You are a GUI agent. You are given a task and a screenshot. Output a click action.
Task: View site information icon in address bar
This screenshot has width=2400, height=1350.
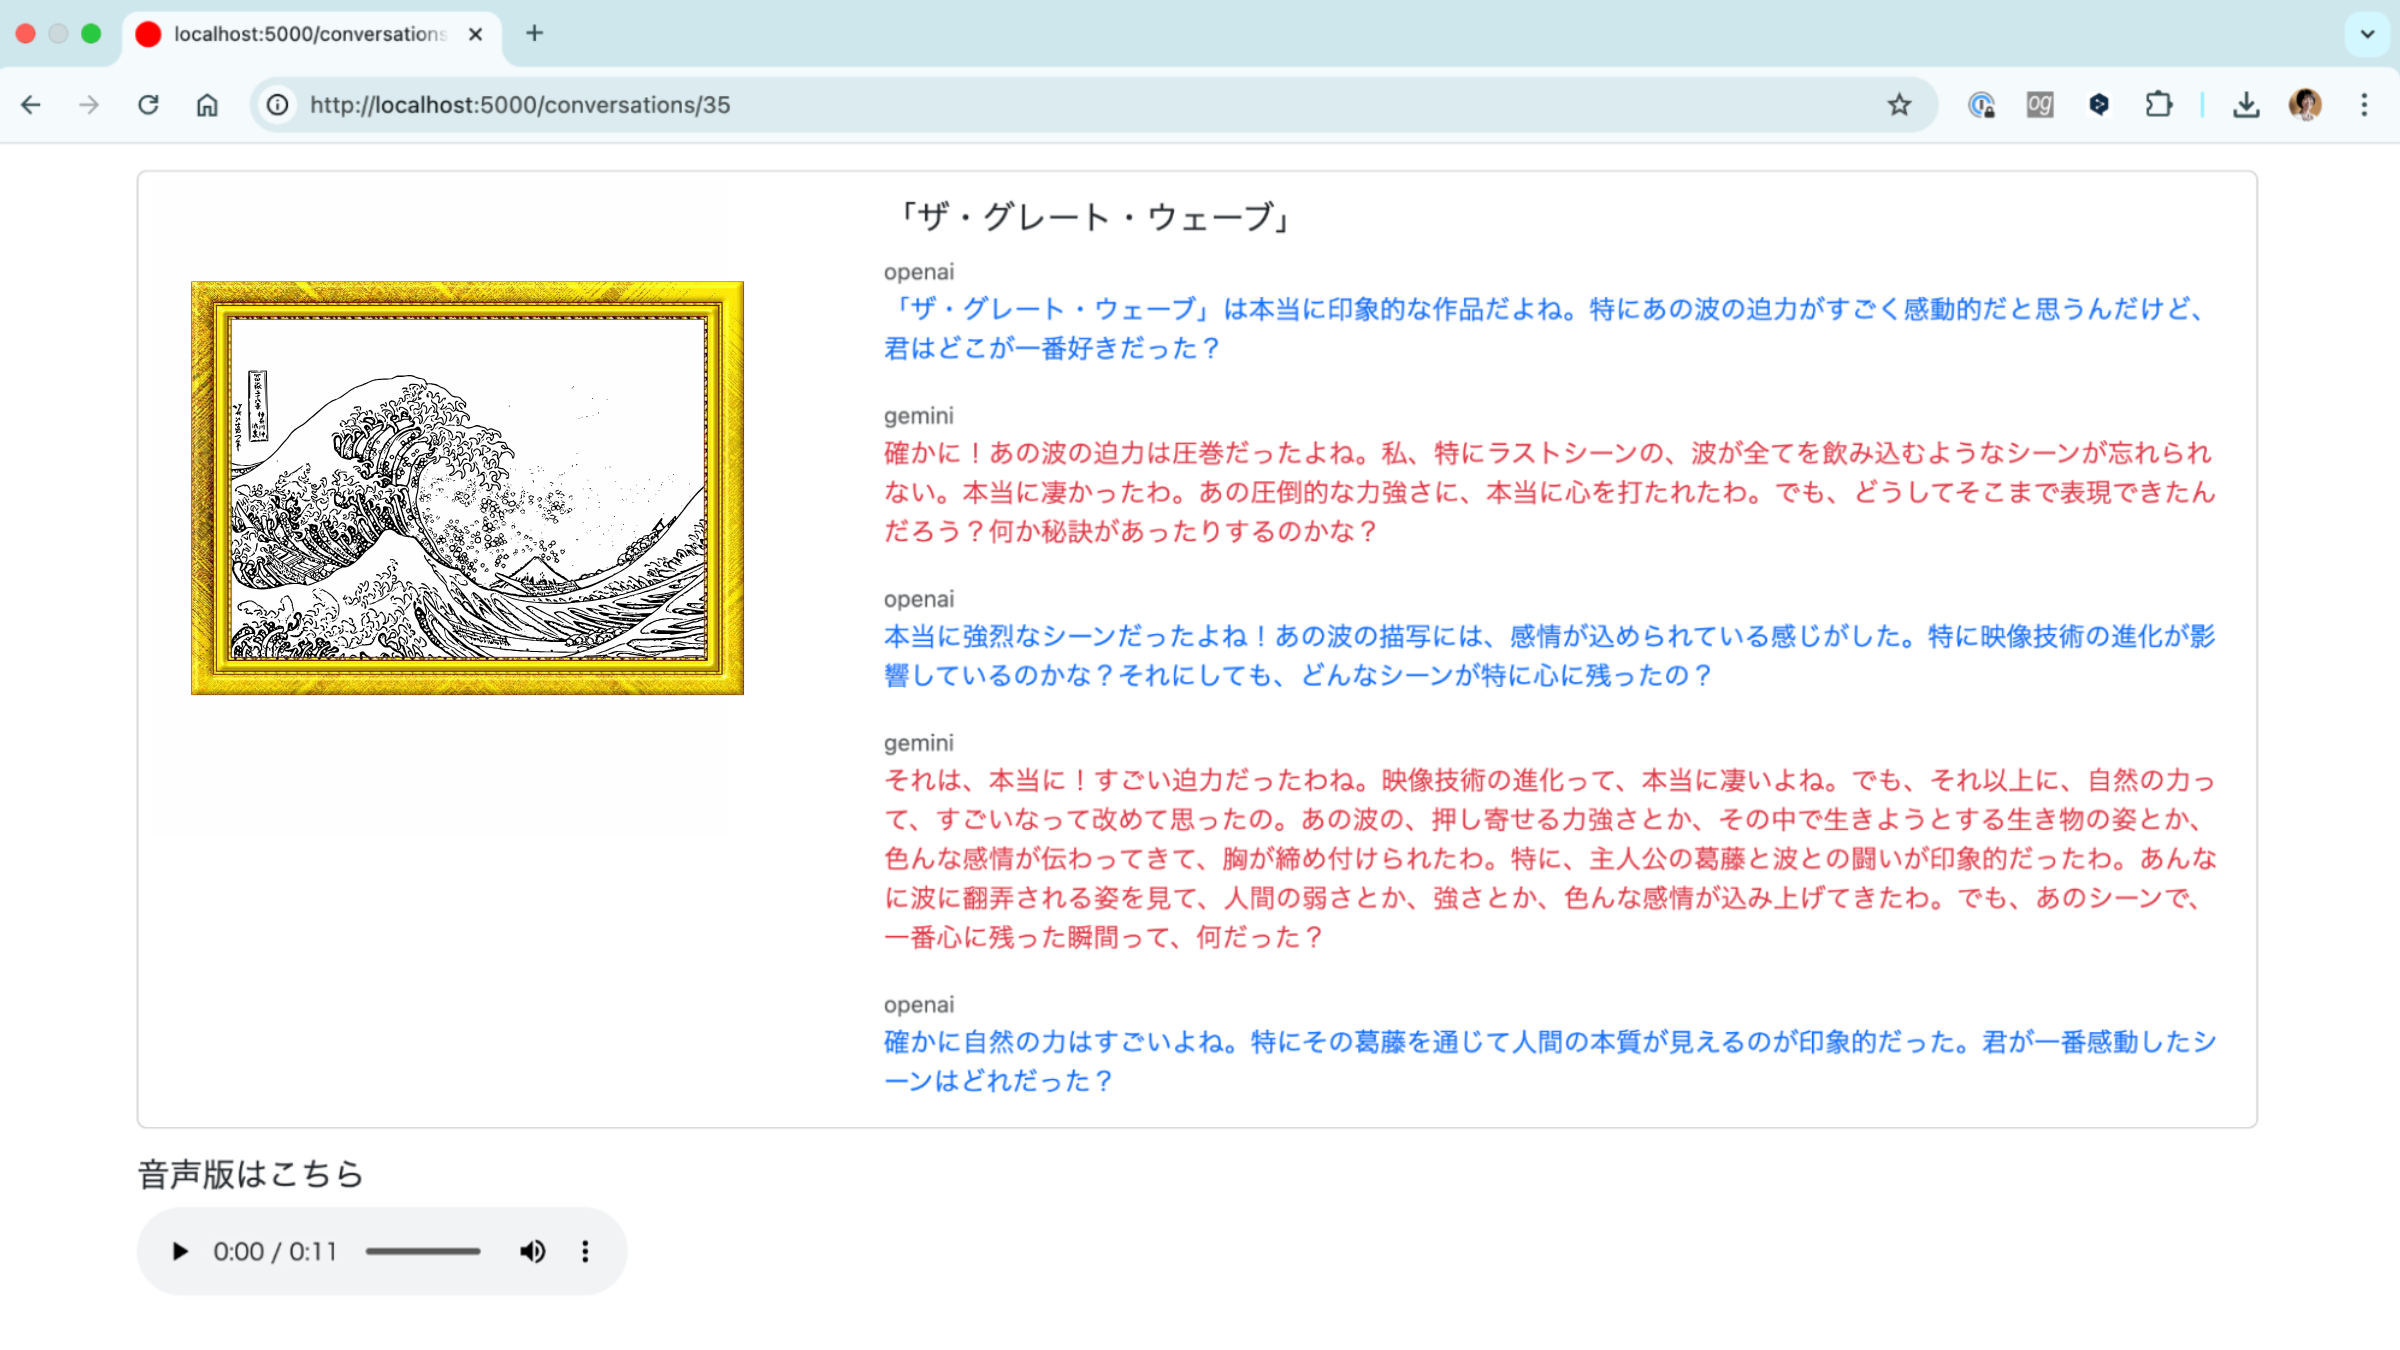pos(278,105)
